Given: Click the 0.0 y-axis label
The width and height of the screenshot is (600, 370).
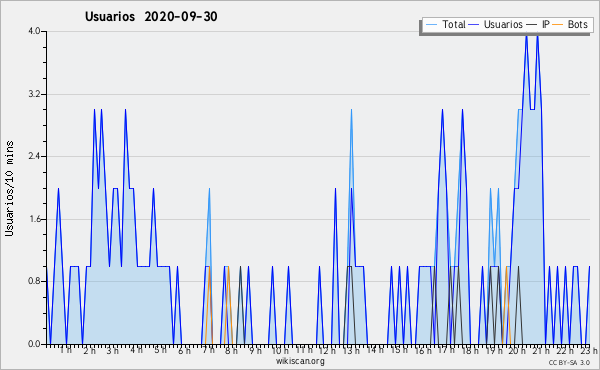Looking at the screenshot, I should tap(34, 344).
